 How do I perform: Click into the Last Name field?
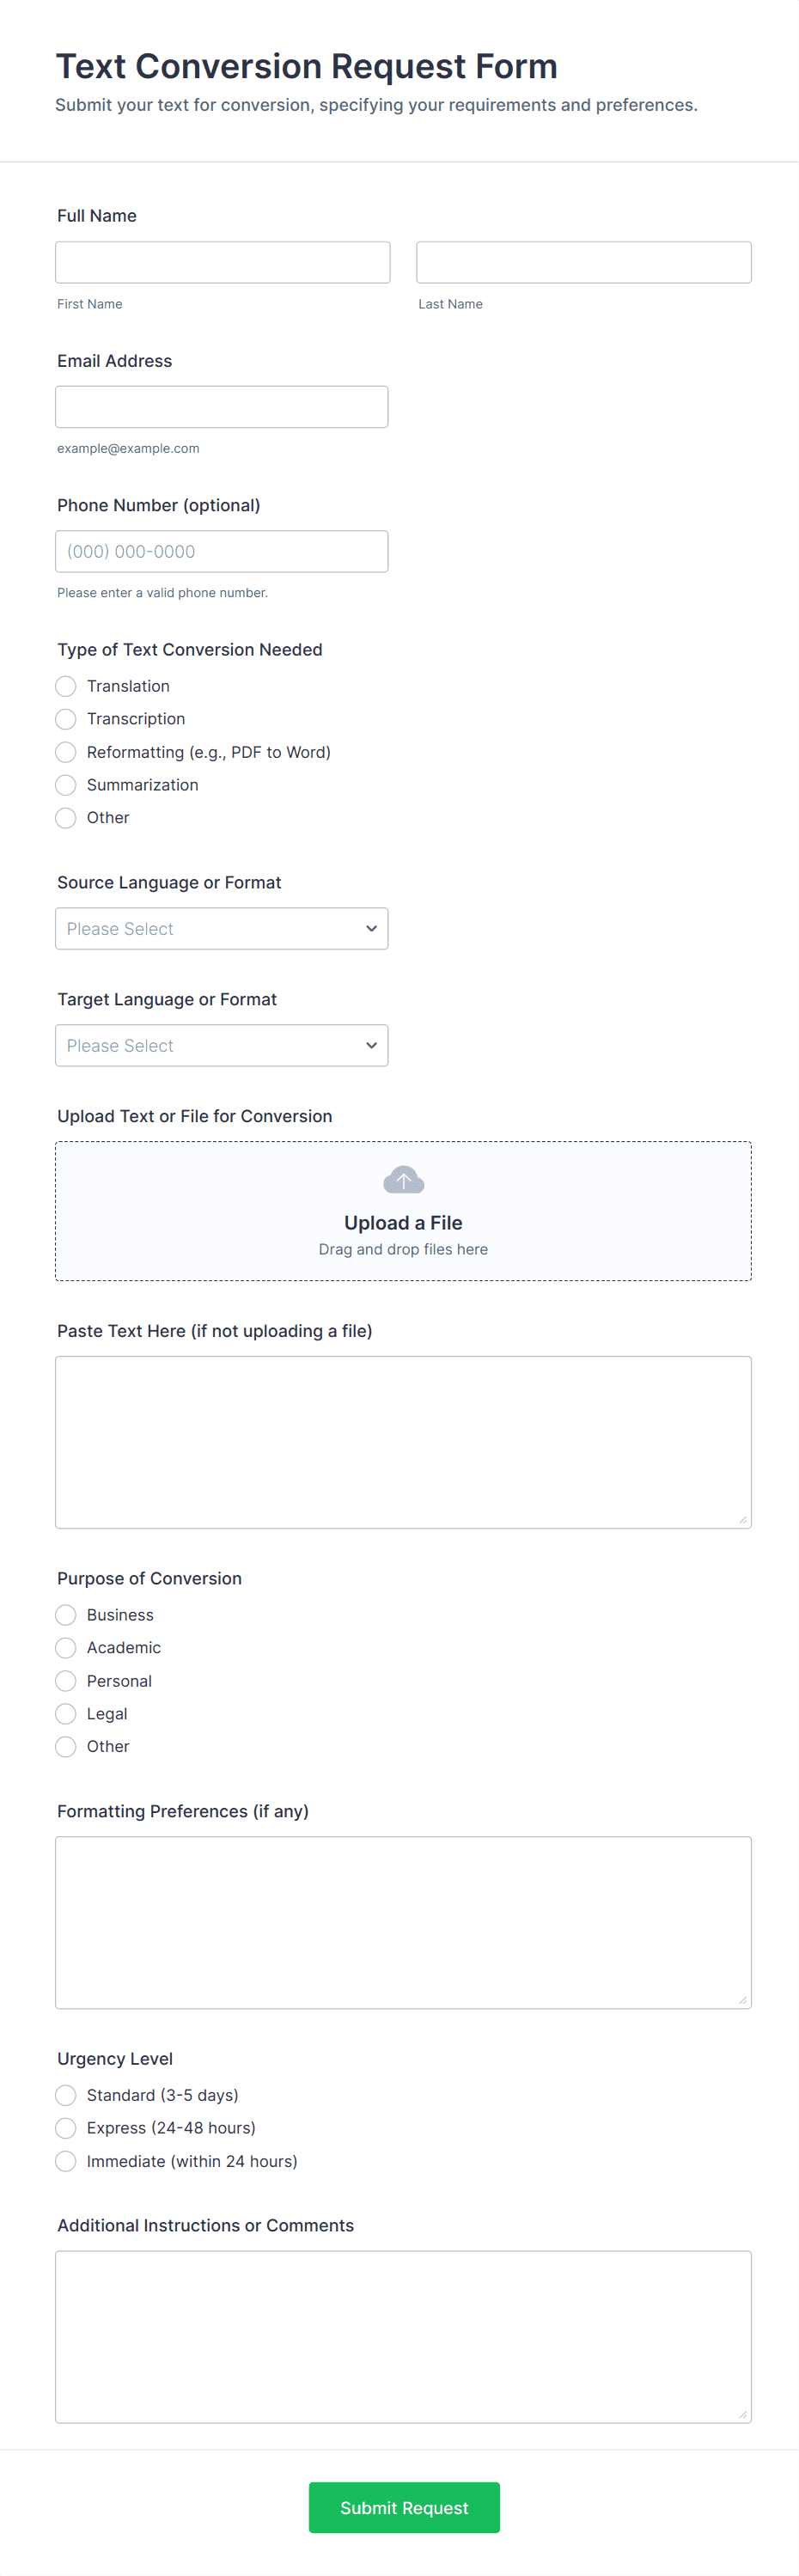[583, 262]
